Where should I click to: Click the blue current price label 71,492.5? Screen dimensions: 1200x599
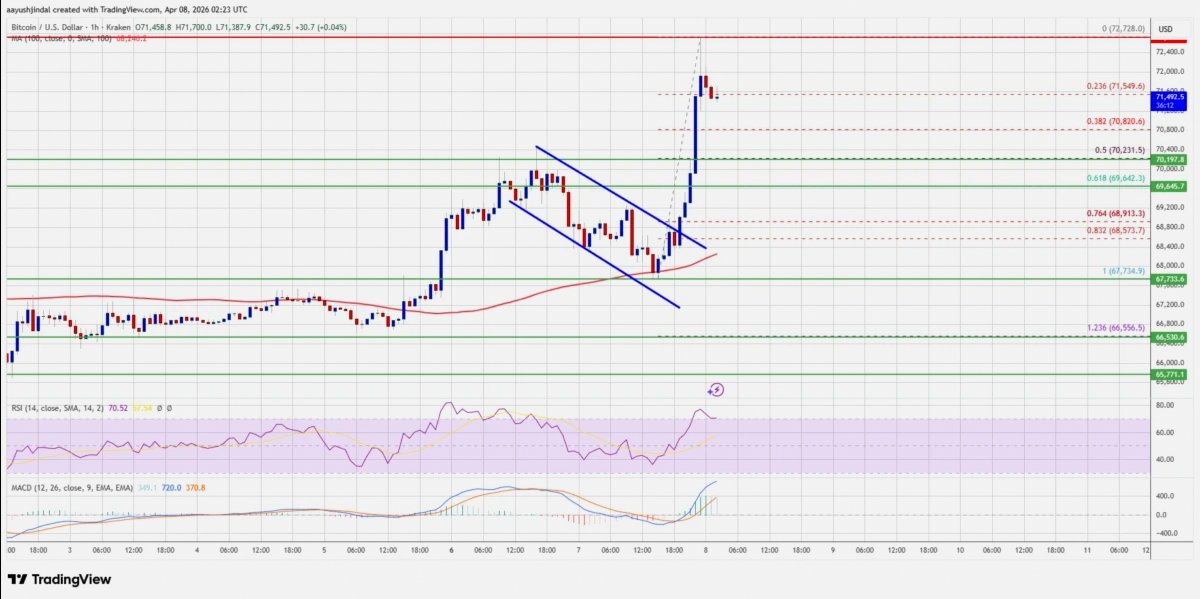point(1169,97)
